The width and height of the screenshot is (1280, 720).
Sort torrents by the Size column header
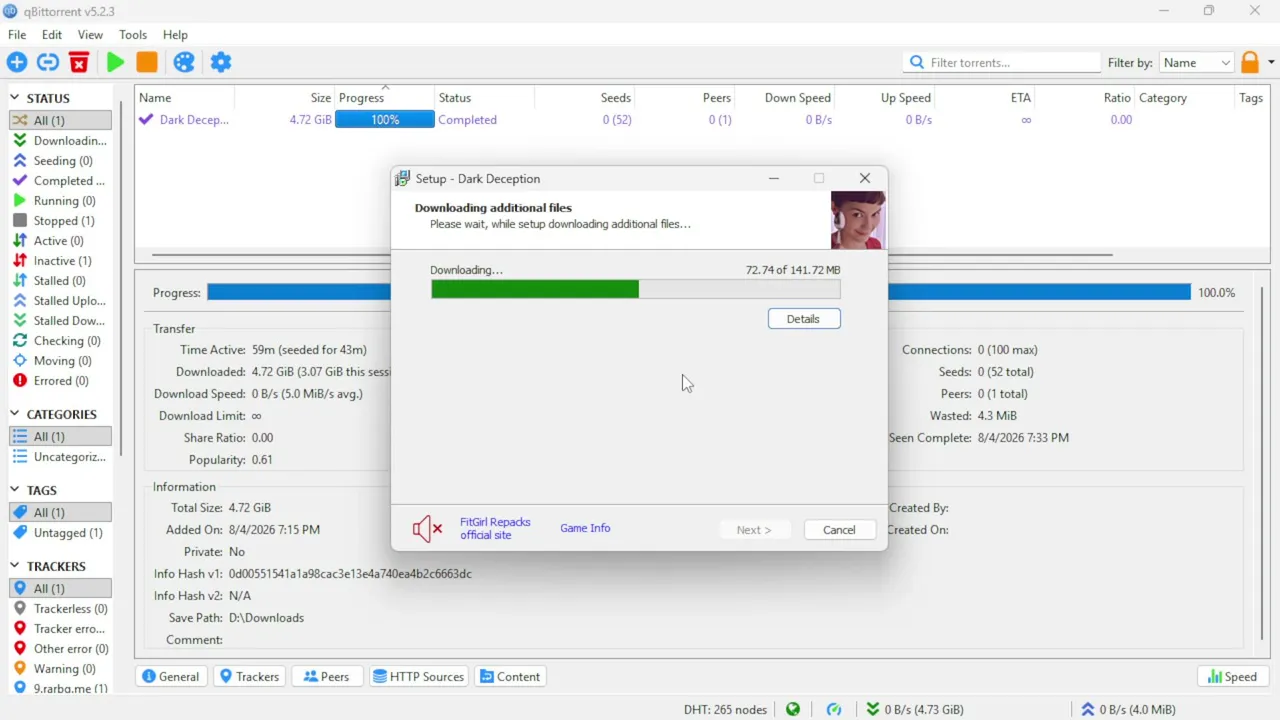(x=284, y=98)
